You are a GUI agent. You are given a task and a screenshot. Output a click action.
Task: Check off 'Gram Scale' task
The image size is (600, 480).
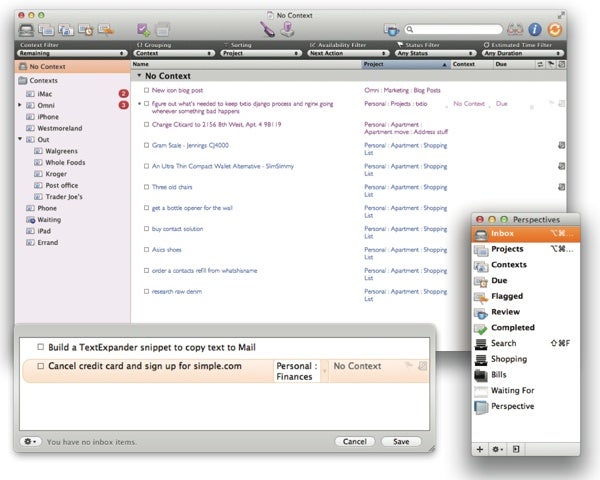click(x=146, y=145)
